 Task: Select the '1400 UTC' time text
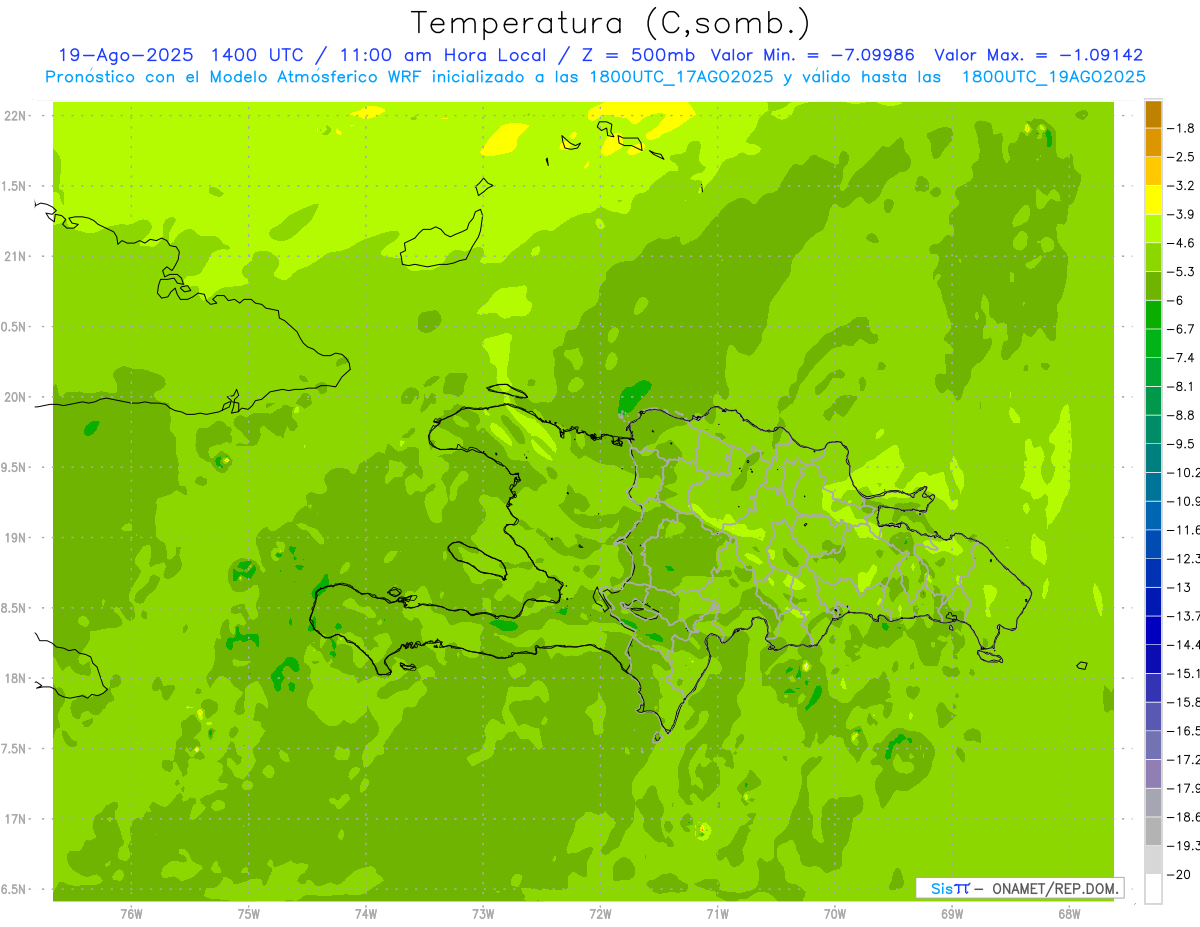click(258, 55)
